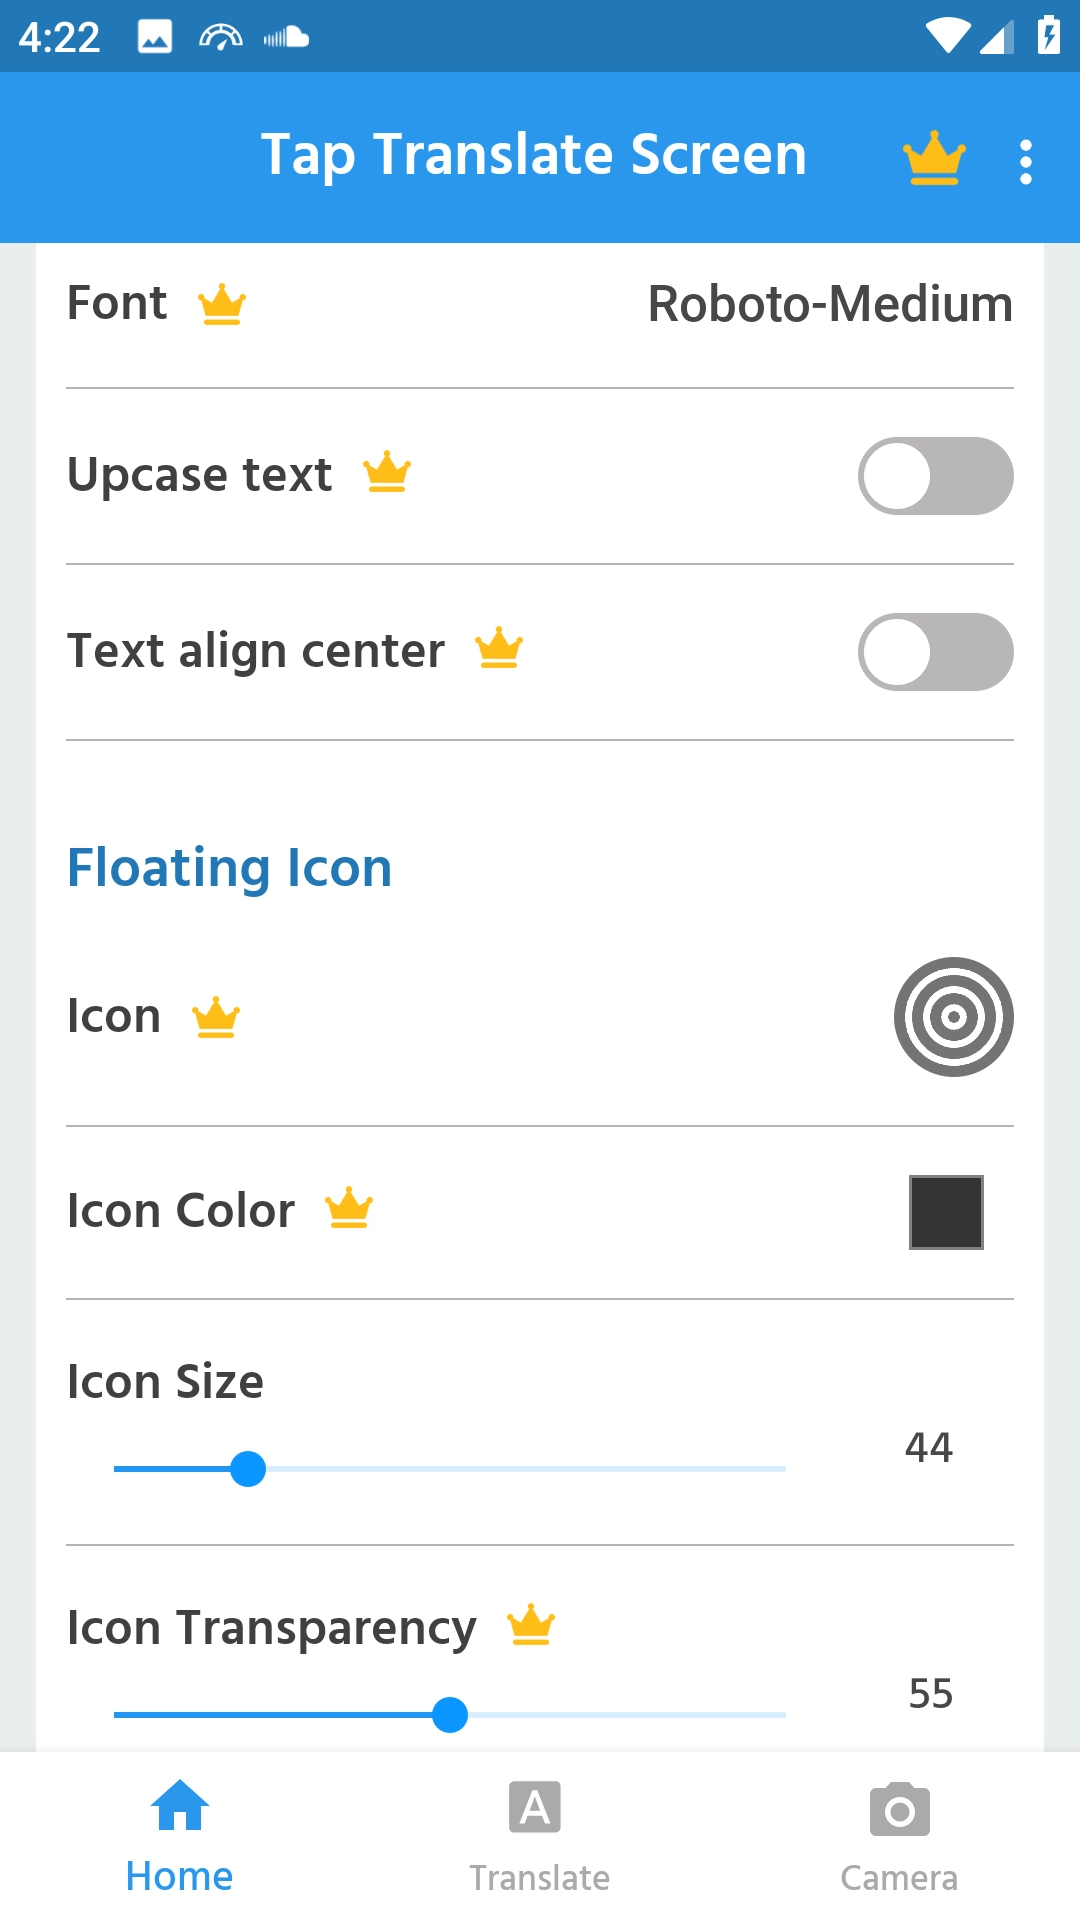Tap the image notification icon in status bar
The height and width of the screenshot is (1920, 1080).
(155, 37)
